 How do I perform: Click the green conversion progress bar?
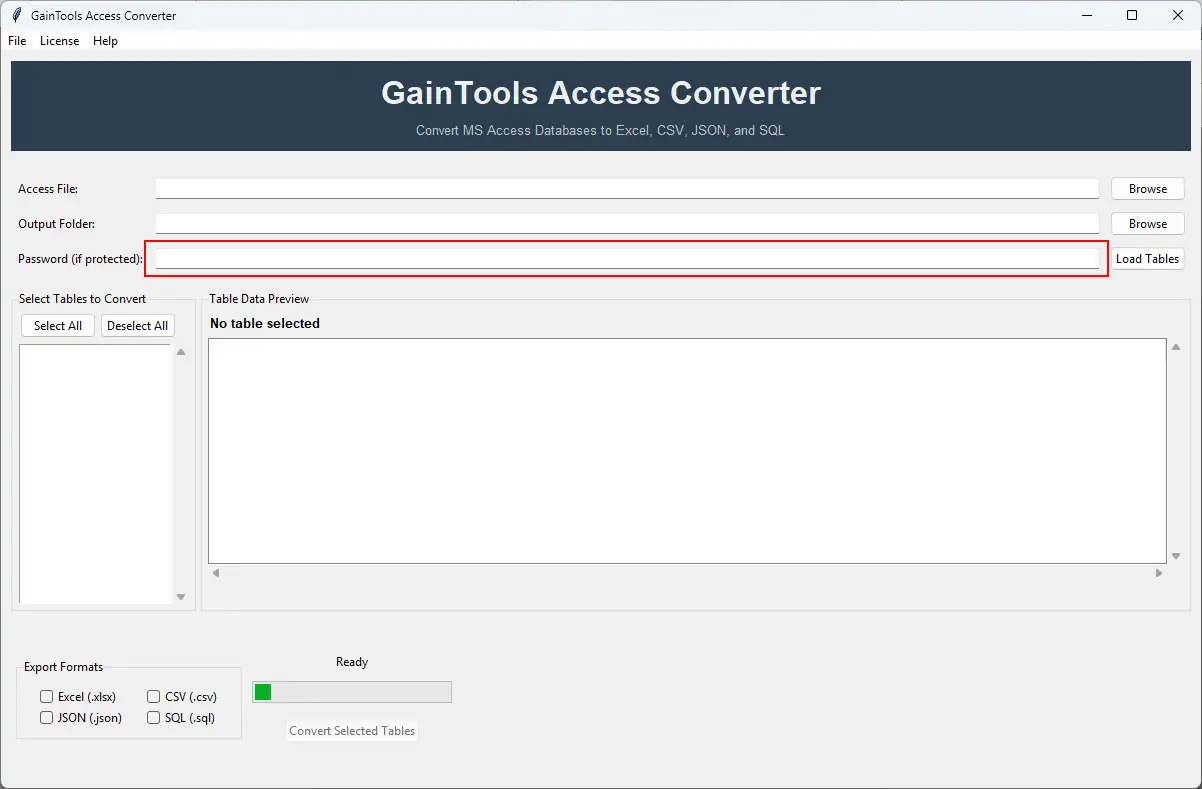point(352,692)
